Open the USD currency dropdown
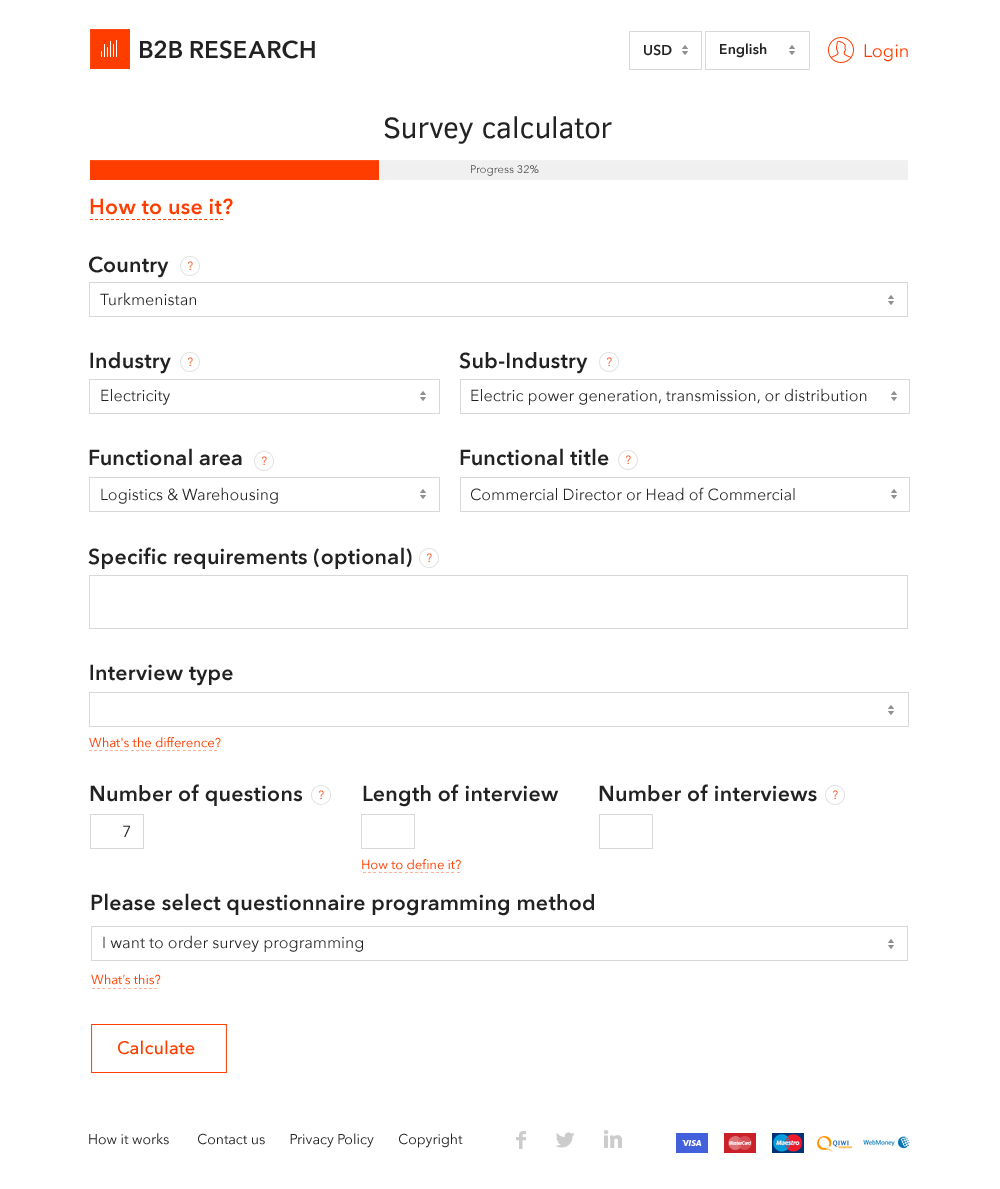1000x1189 pixels. [665, 50]
